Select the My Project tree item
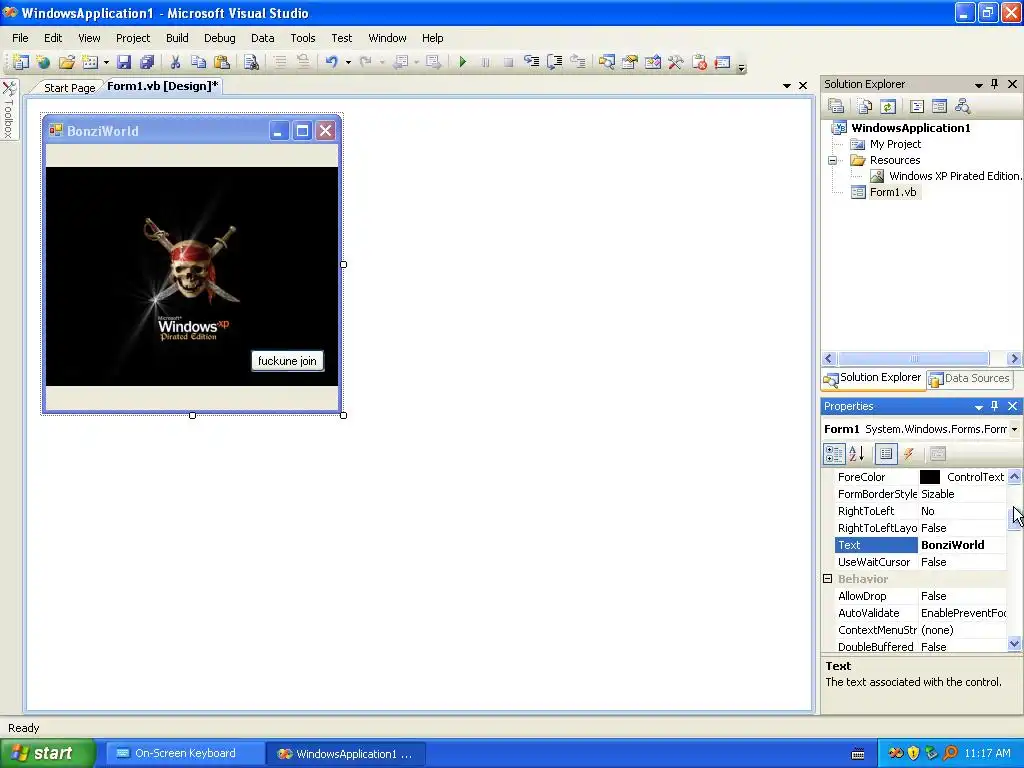The width and height of the screenshot is (1024, 768). (x=895, y=144)
